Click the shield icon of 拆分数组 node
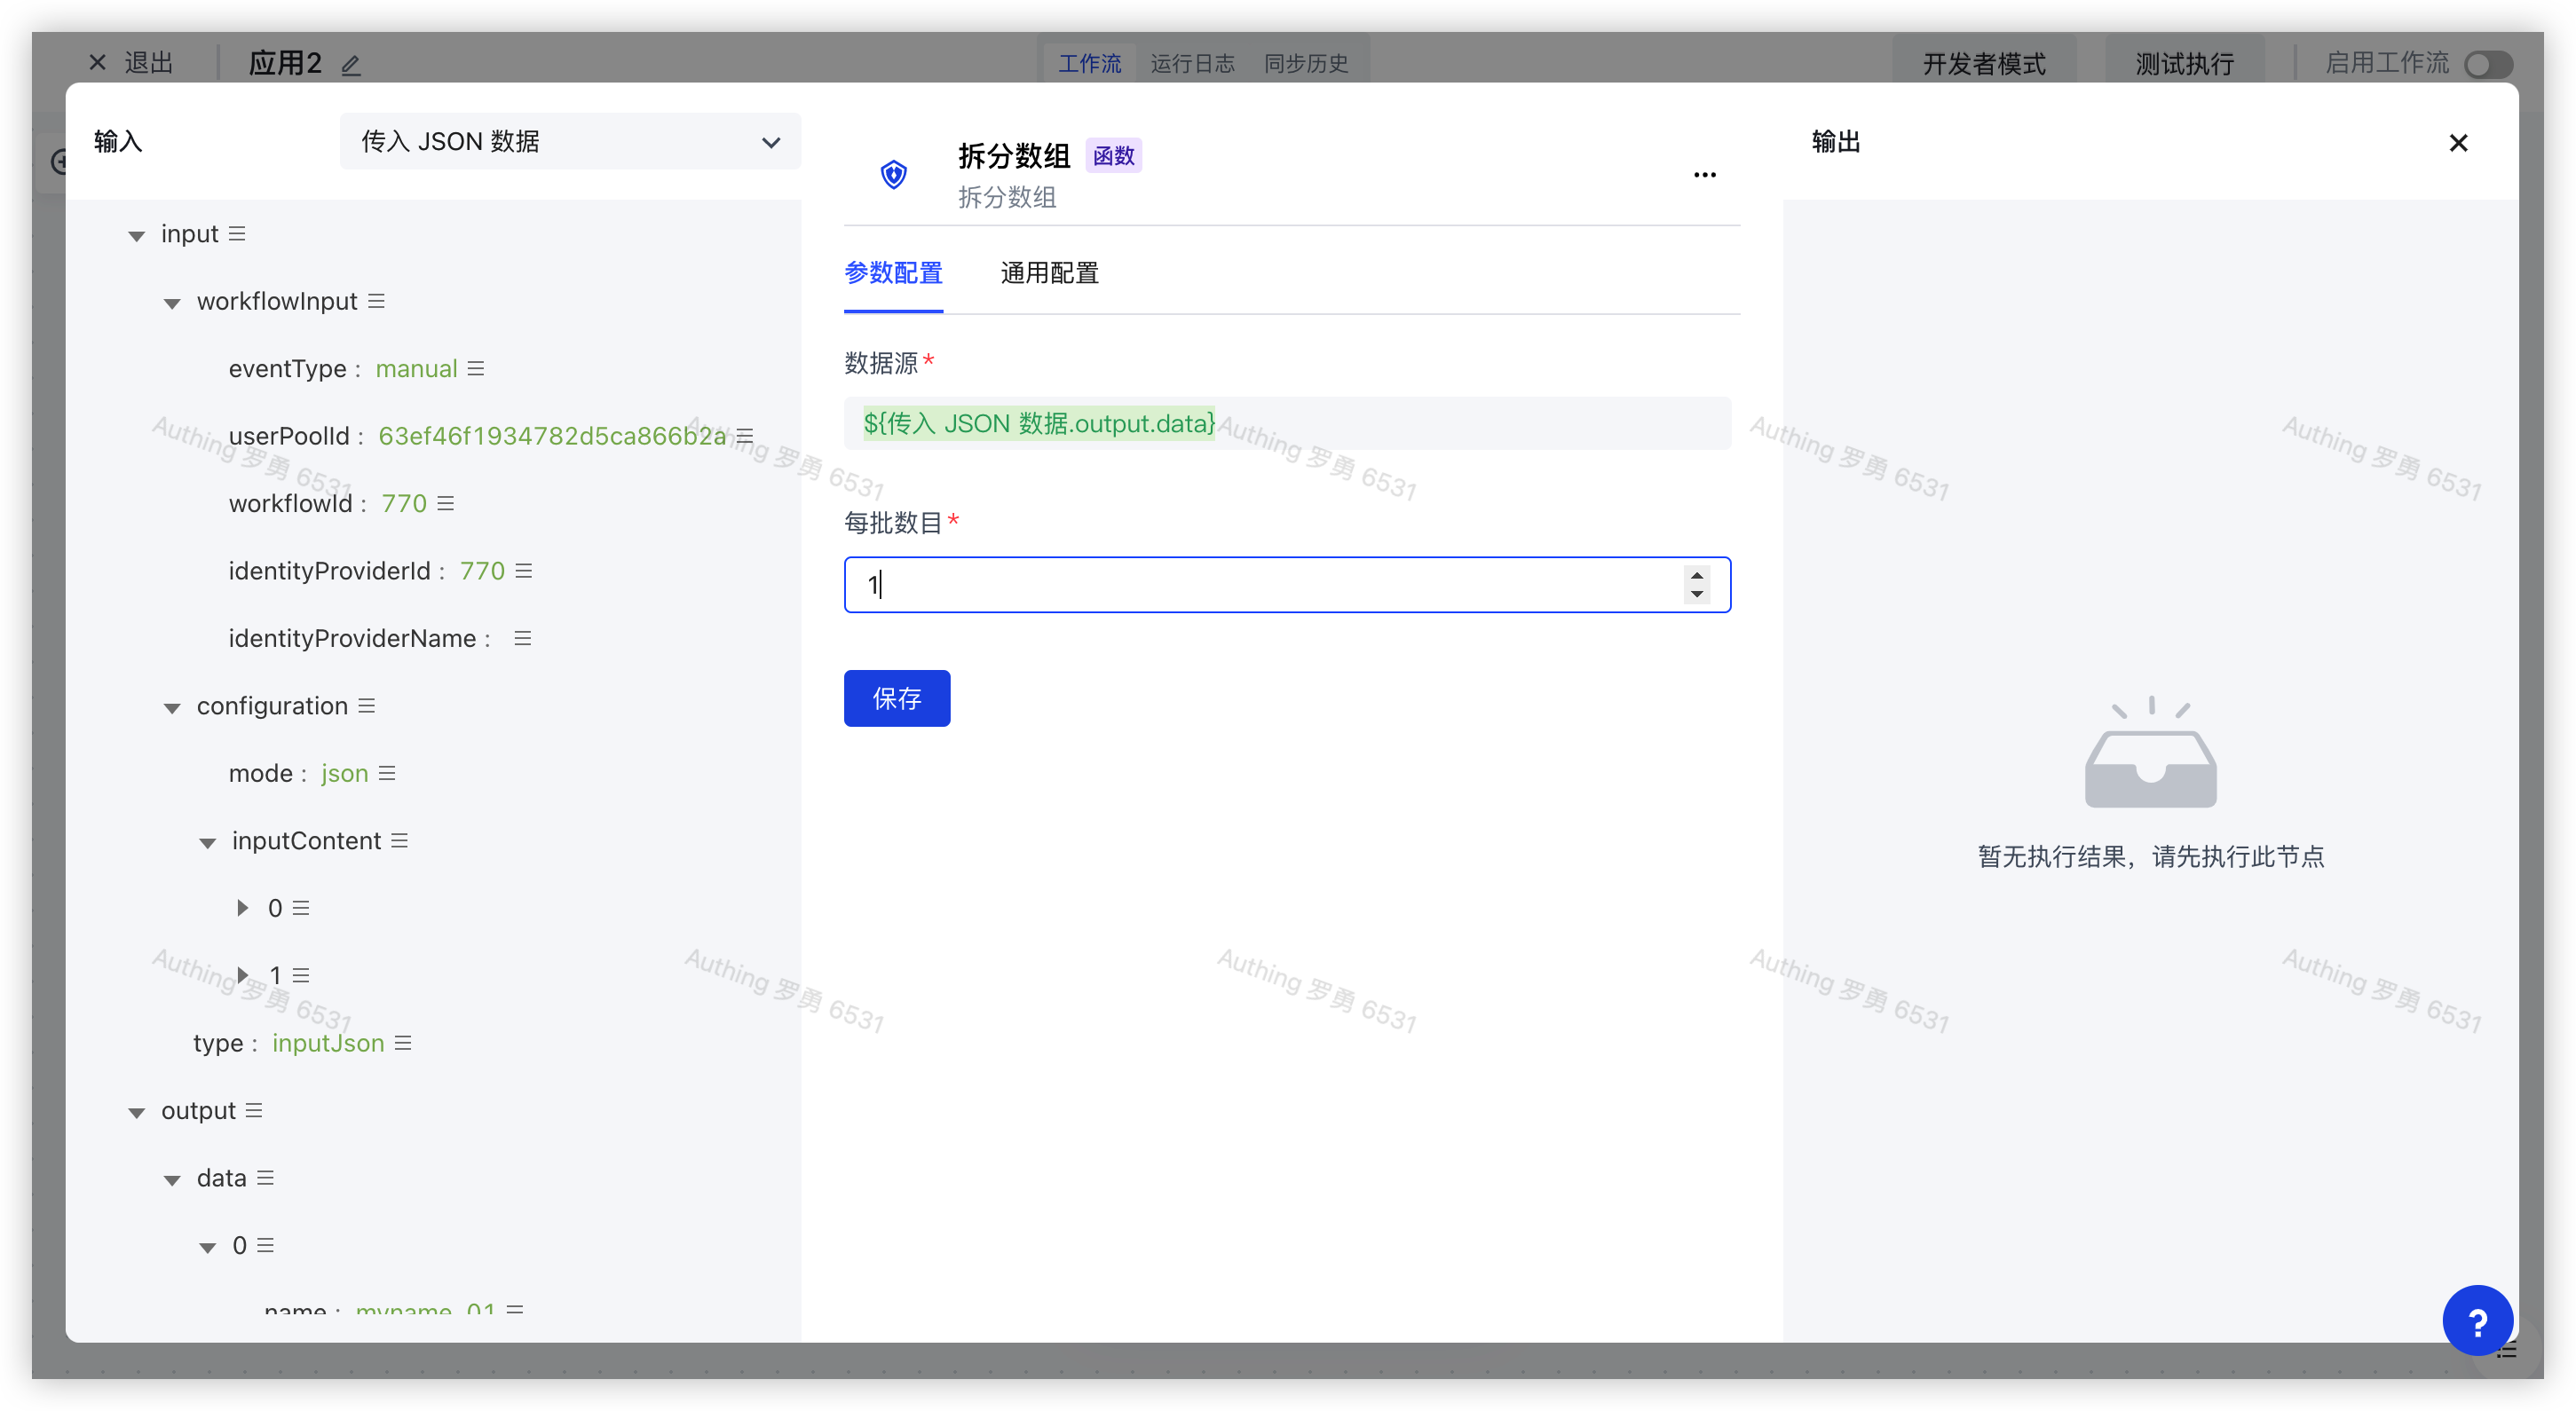Screen dimensions: 2576x1411 tap(893, 175)
